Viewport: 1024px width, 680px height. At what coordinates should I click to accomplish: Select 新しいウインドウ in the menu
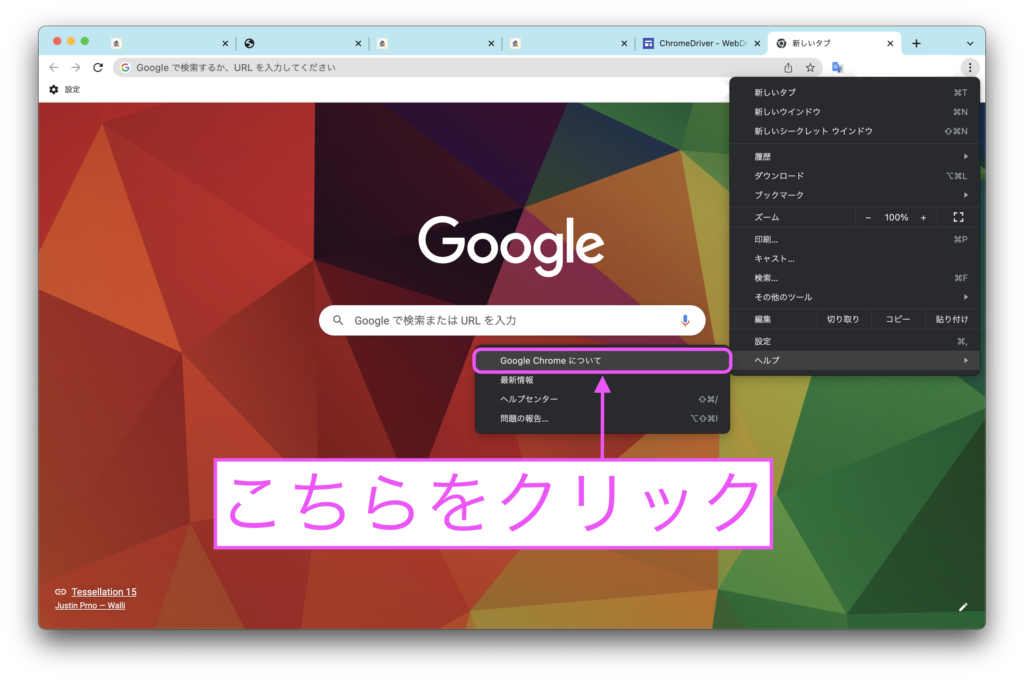(x=855, y=112)
